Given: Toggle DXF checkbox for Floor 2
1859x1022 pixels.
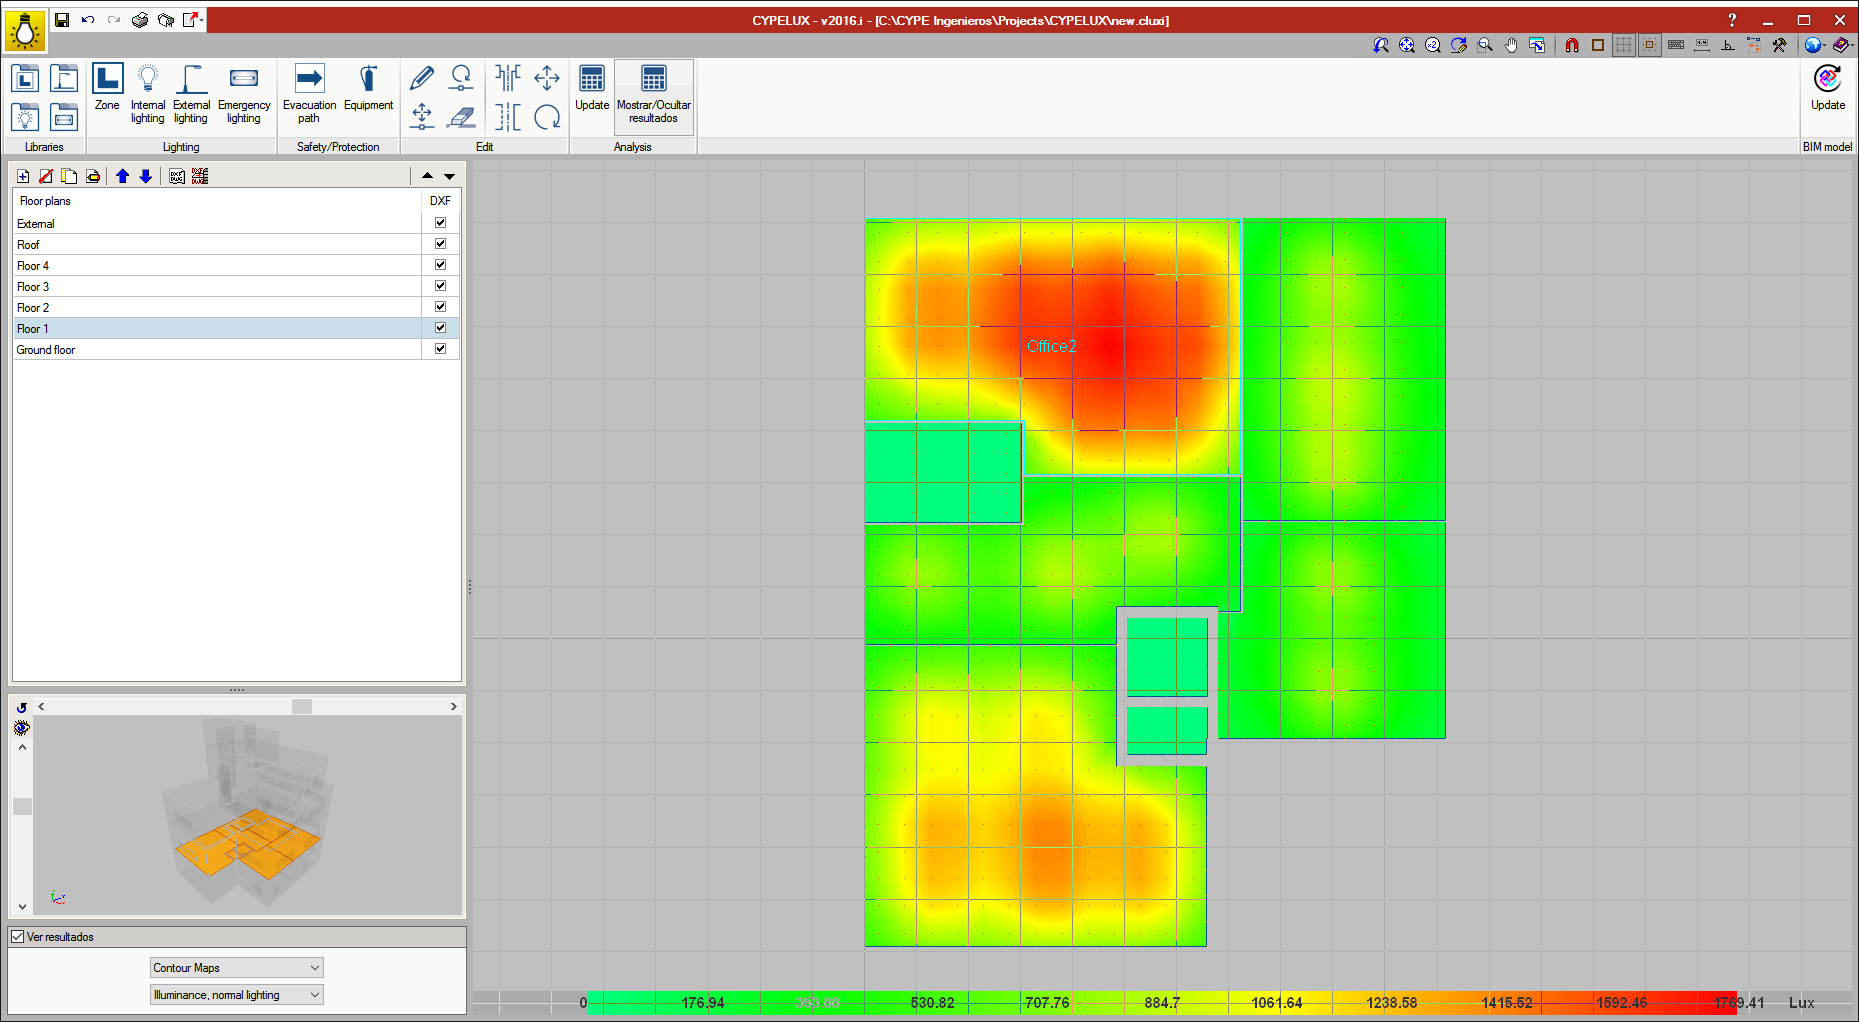Looking at the screenshot, I should tap(440, 307).
